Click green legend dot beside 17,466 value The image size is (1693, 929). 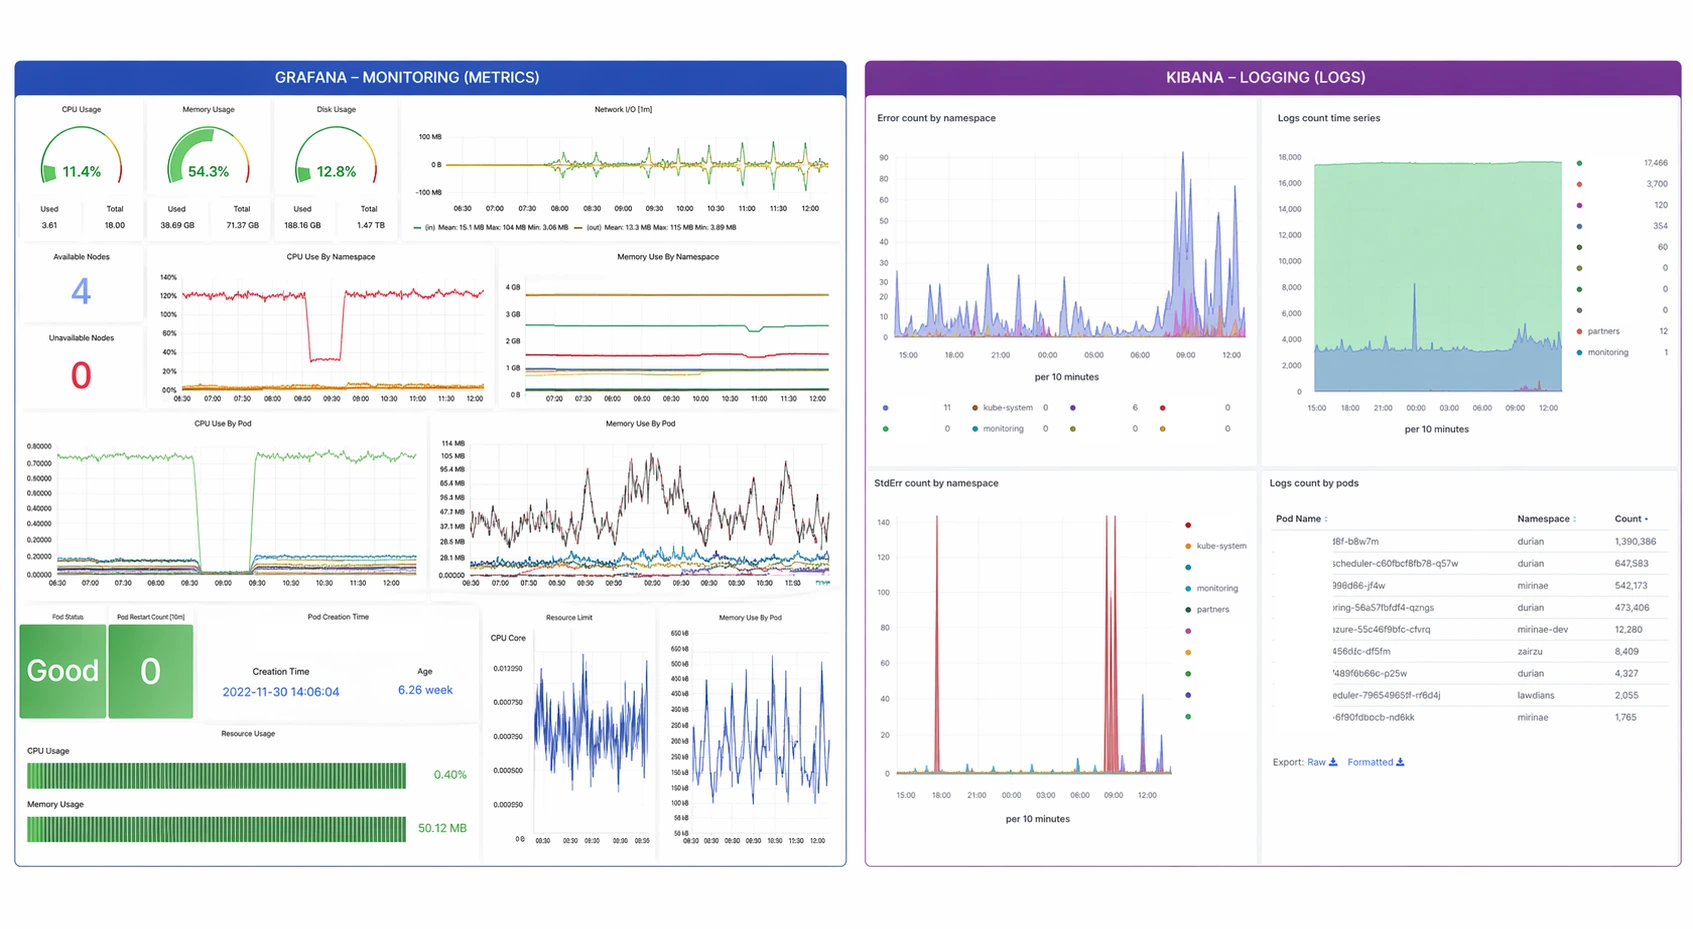click(x=1579, y=163)
